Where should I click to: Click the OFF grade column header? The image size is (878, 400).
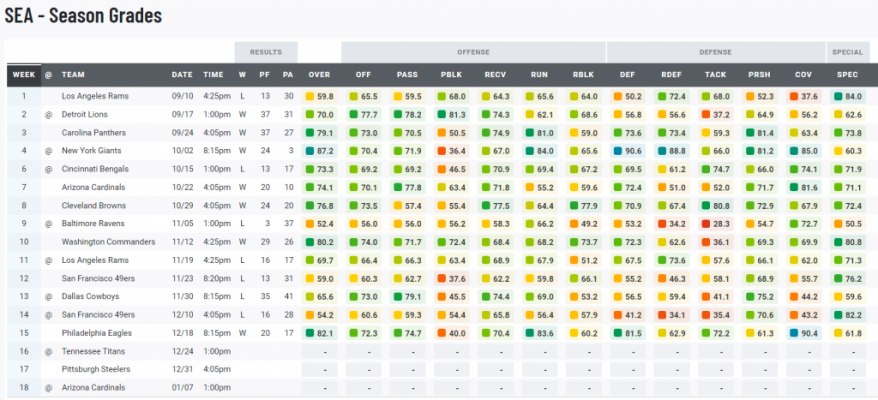363,75
